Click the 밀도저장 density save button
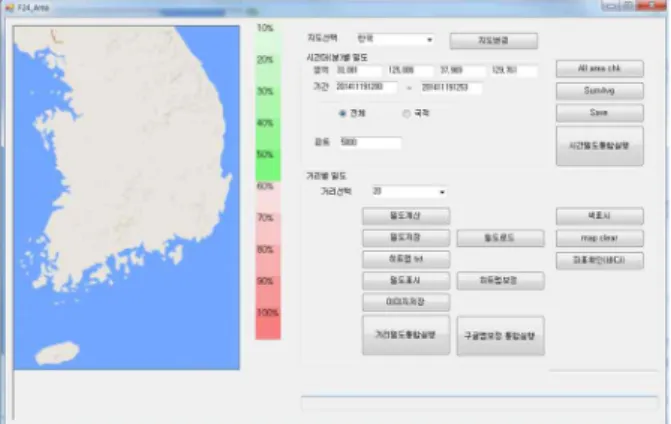This screenshot has width=671, height=424. pyautogui.click(x=406, y=238)
